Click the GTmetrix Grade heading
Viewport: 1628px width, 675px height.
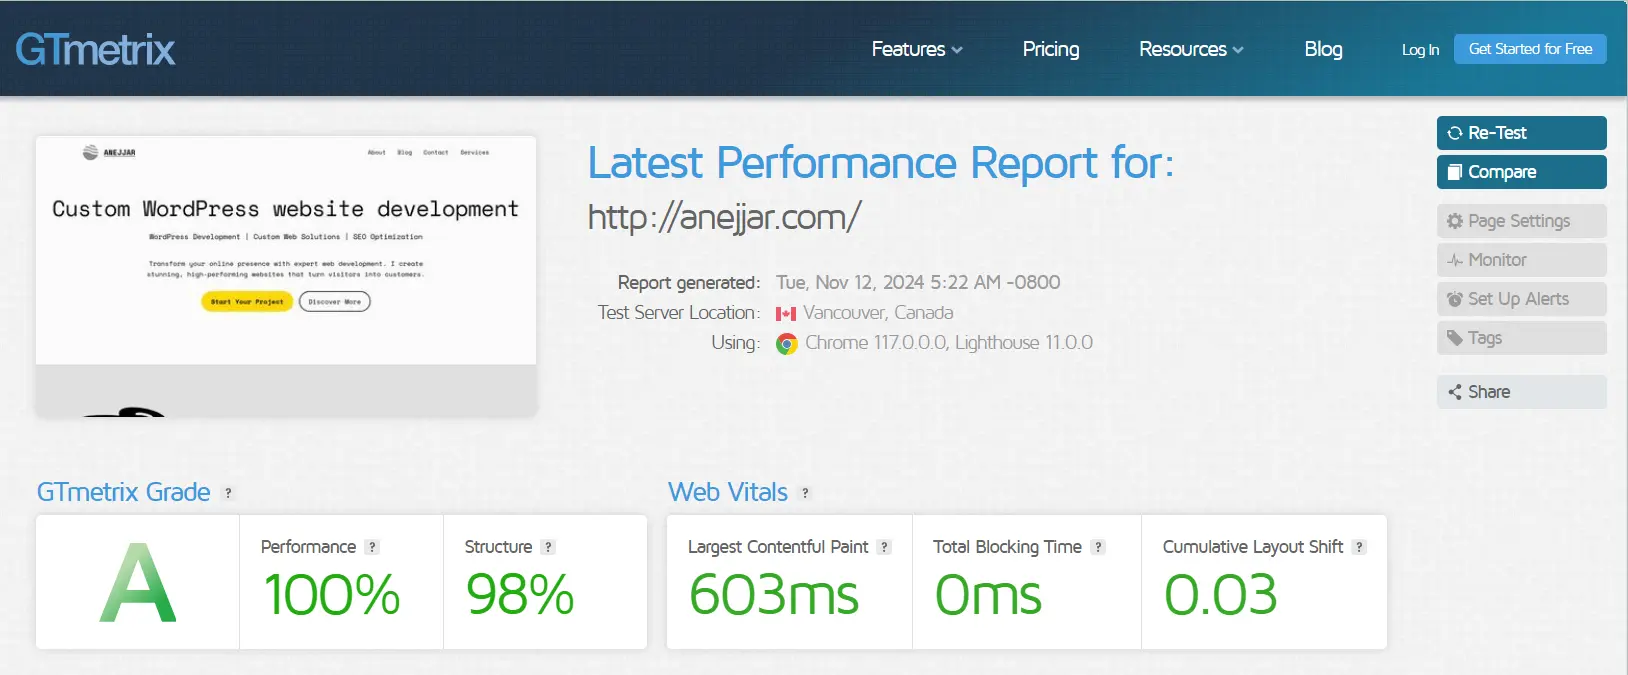click(x=124, y=492)
